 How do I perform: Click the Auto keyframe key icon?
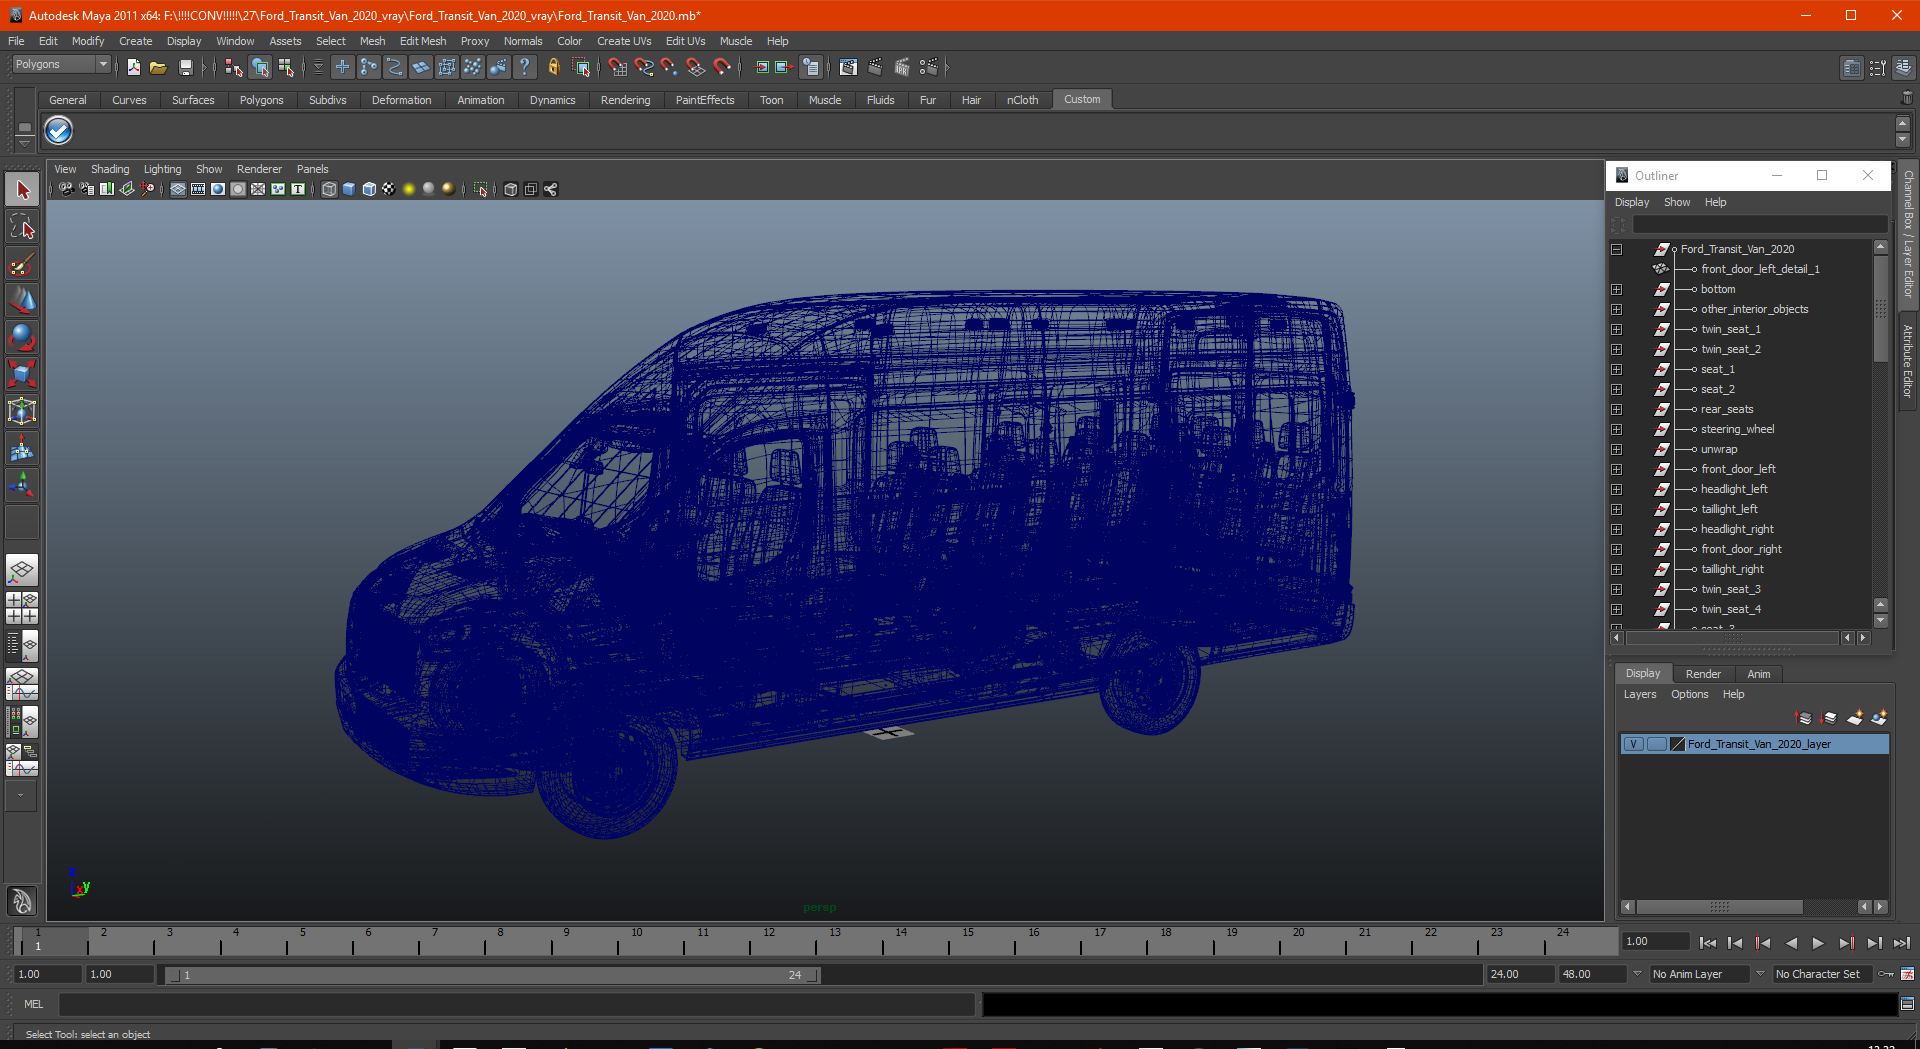(1886, 974)
